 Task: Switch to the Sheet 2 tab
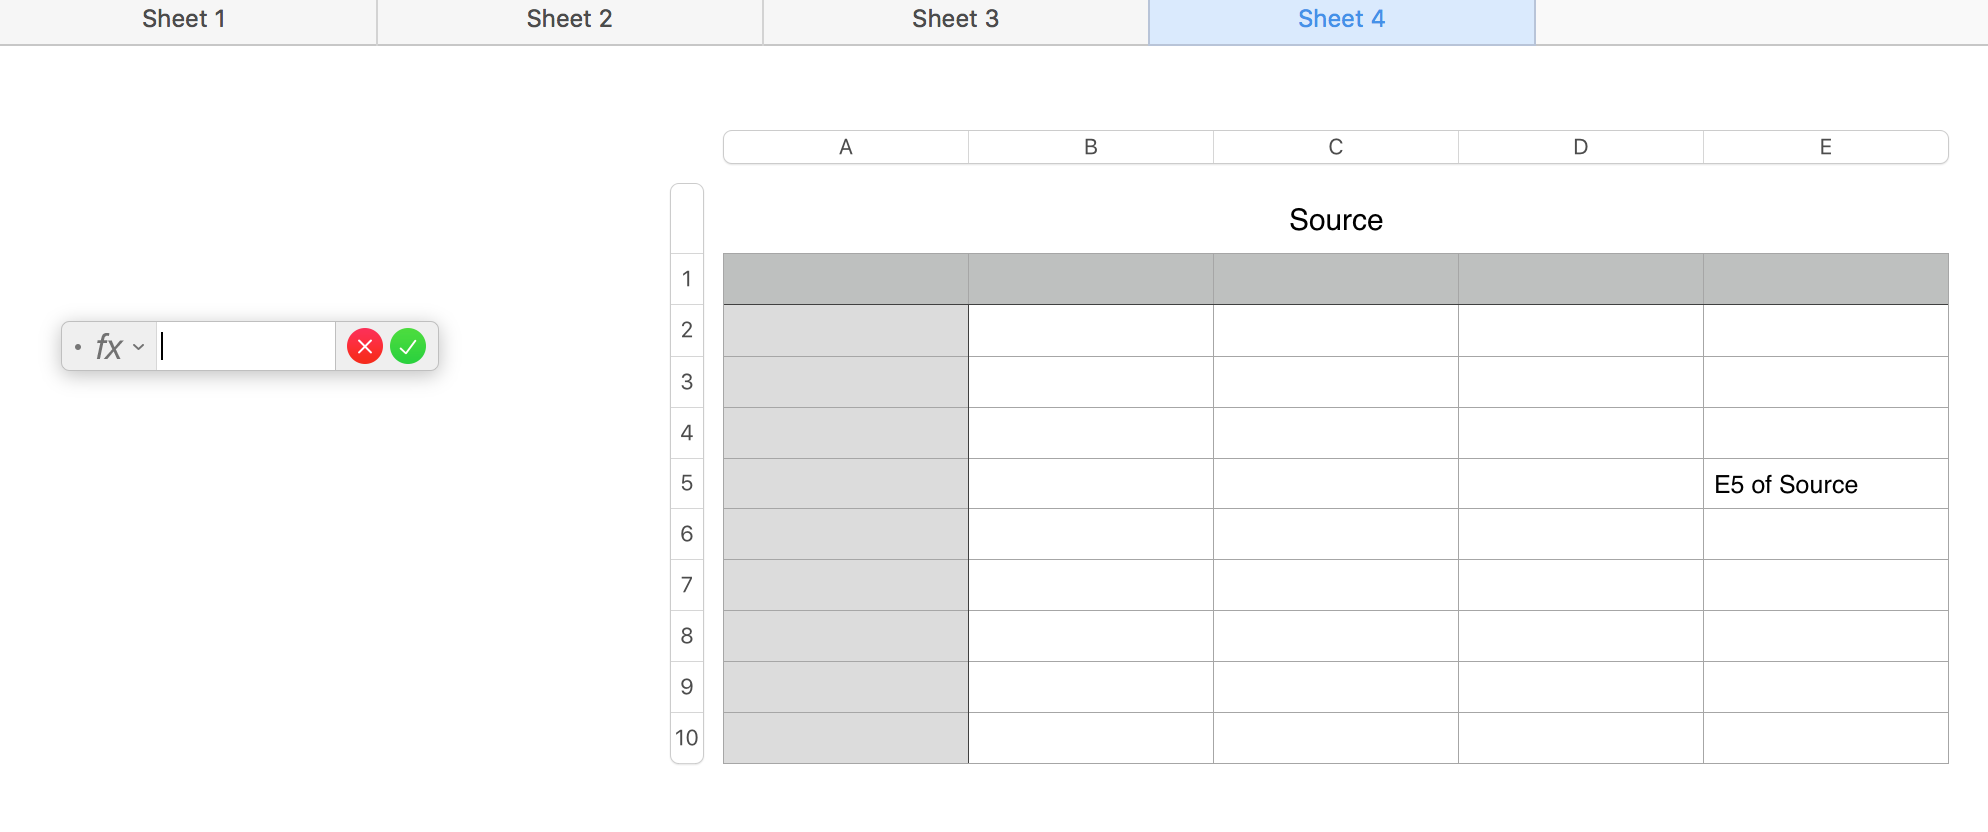pos(568,18)
